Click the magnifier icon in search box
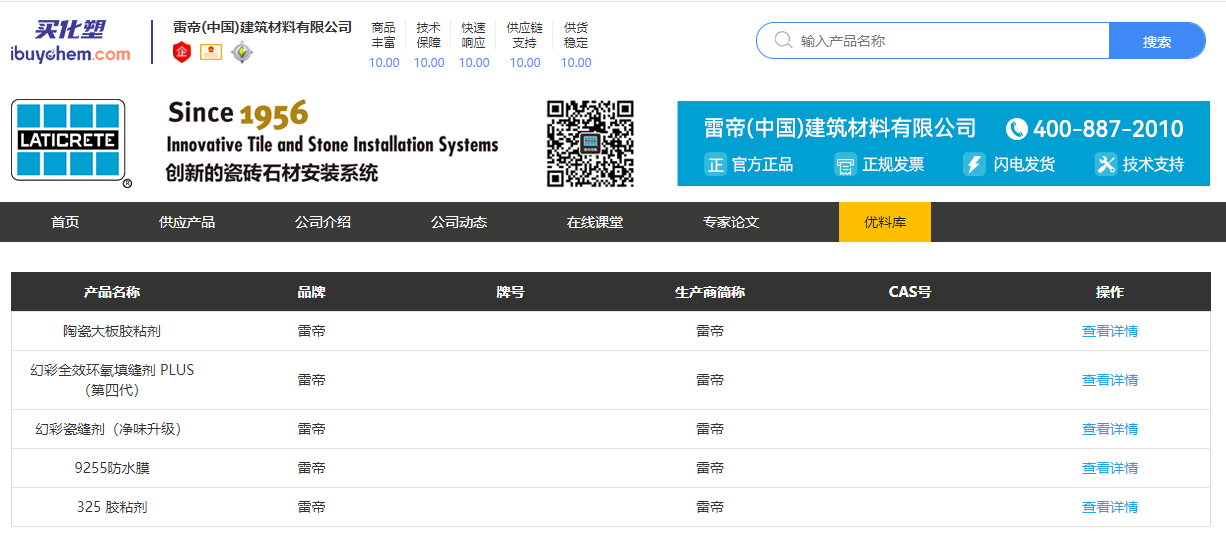1226x542 pixels. point(783,41)
